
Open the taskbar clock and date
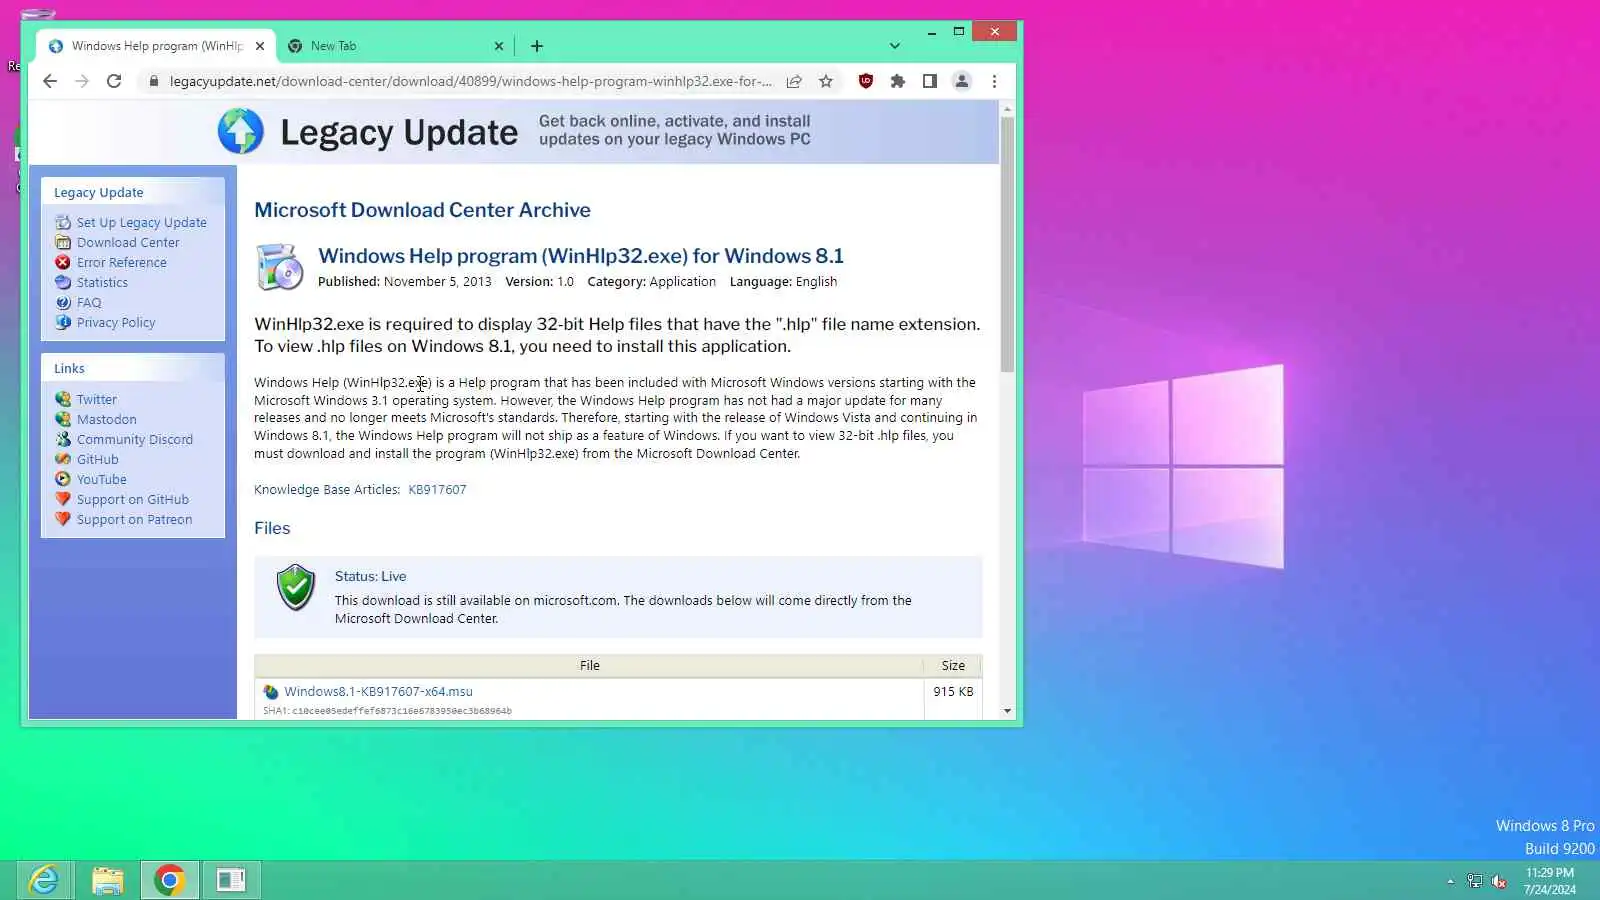[x=1549, y=881]
